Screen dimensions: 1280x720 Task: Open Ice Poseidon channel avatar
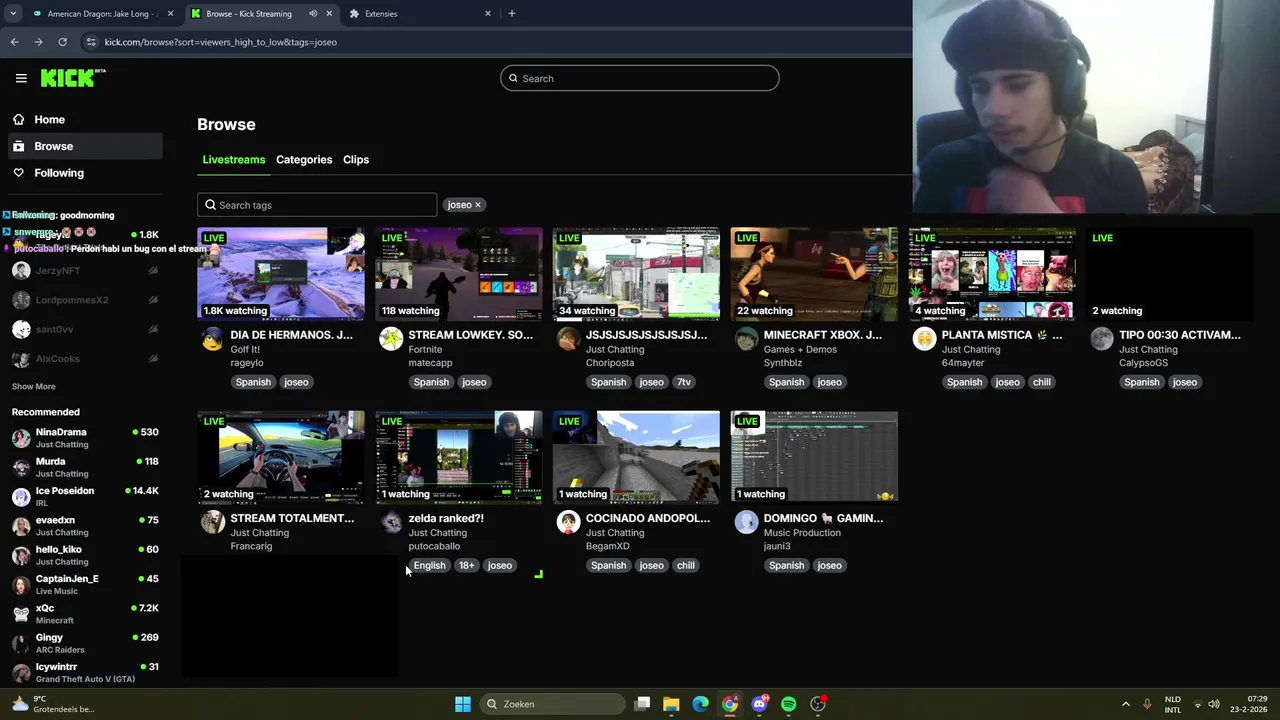tap(21, 497)
